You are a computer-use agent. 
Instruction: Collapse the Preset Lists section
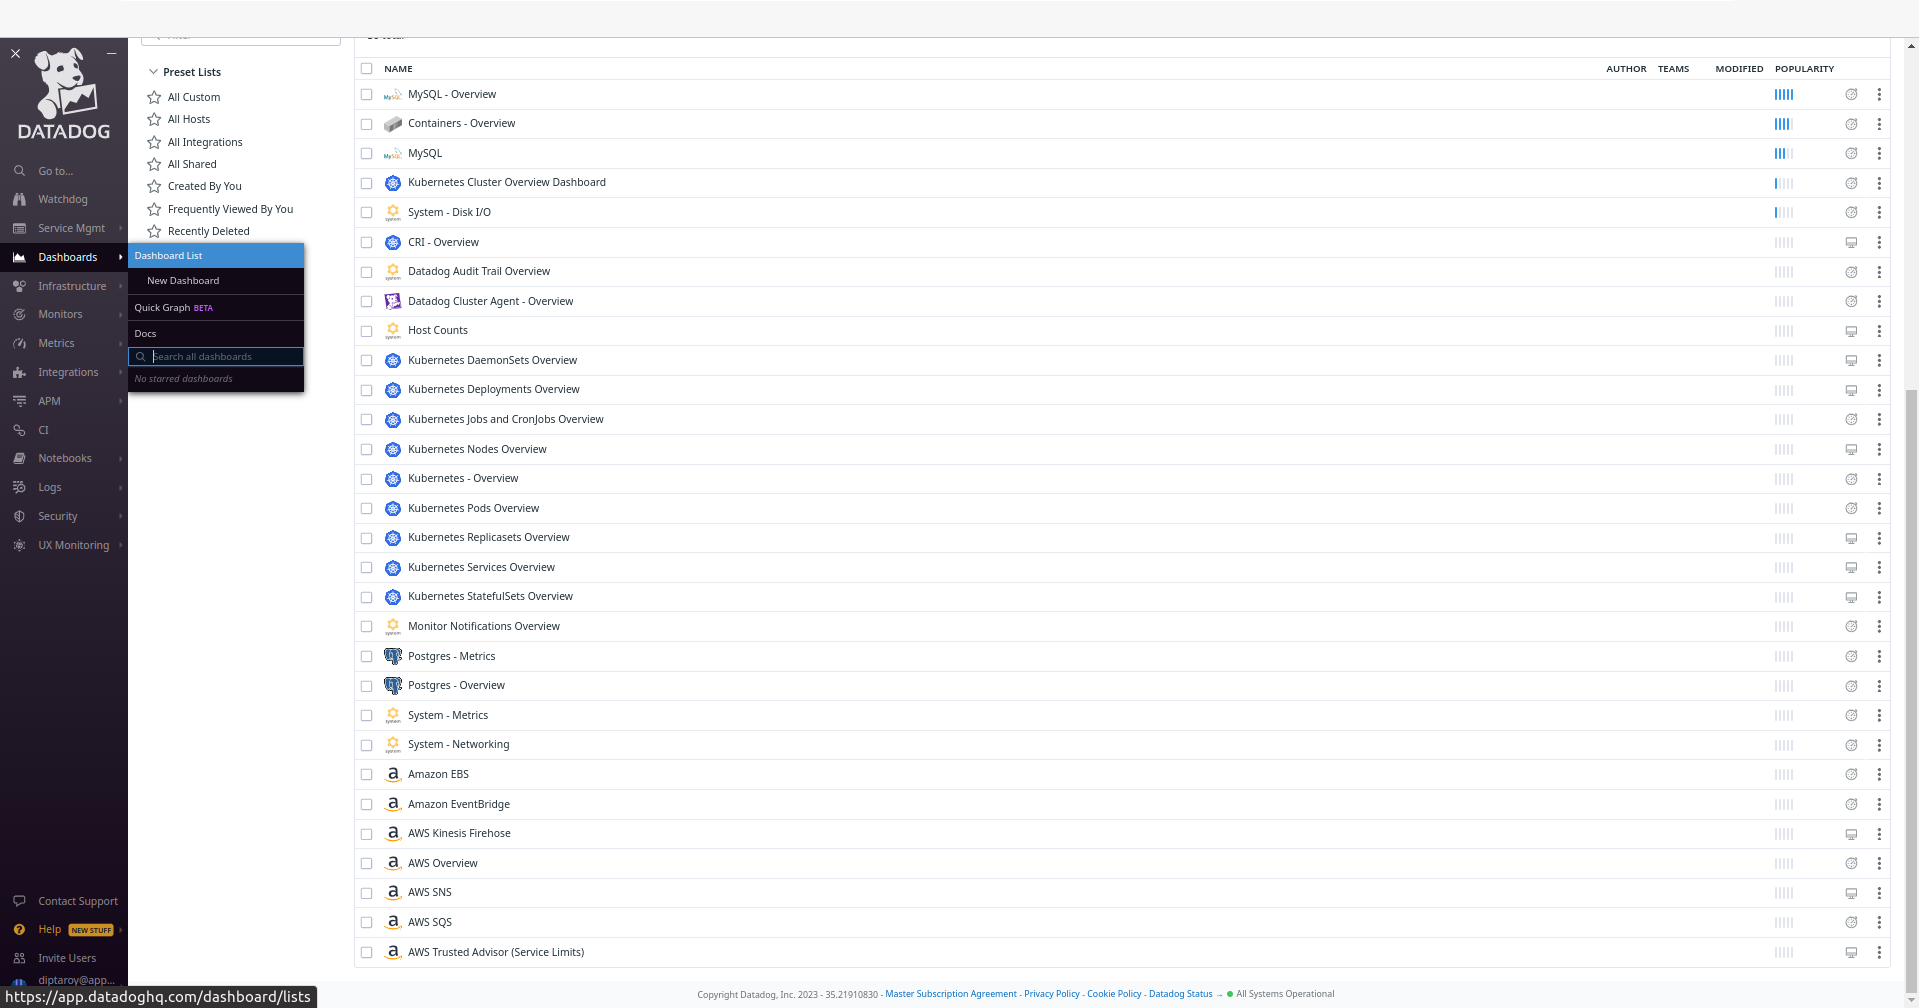click(153, 71)
